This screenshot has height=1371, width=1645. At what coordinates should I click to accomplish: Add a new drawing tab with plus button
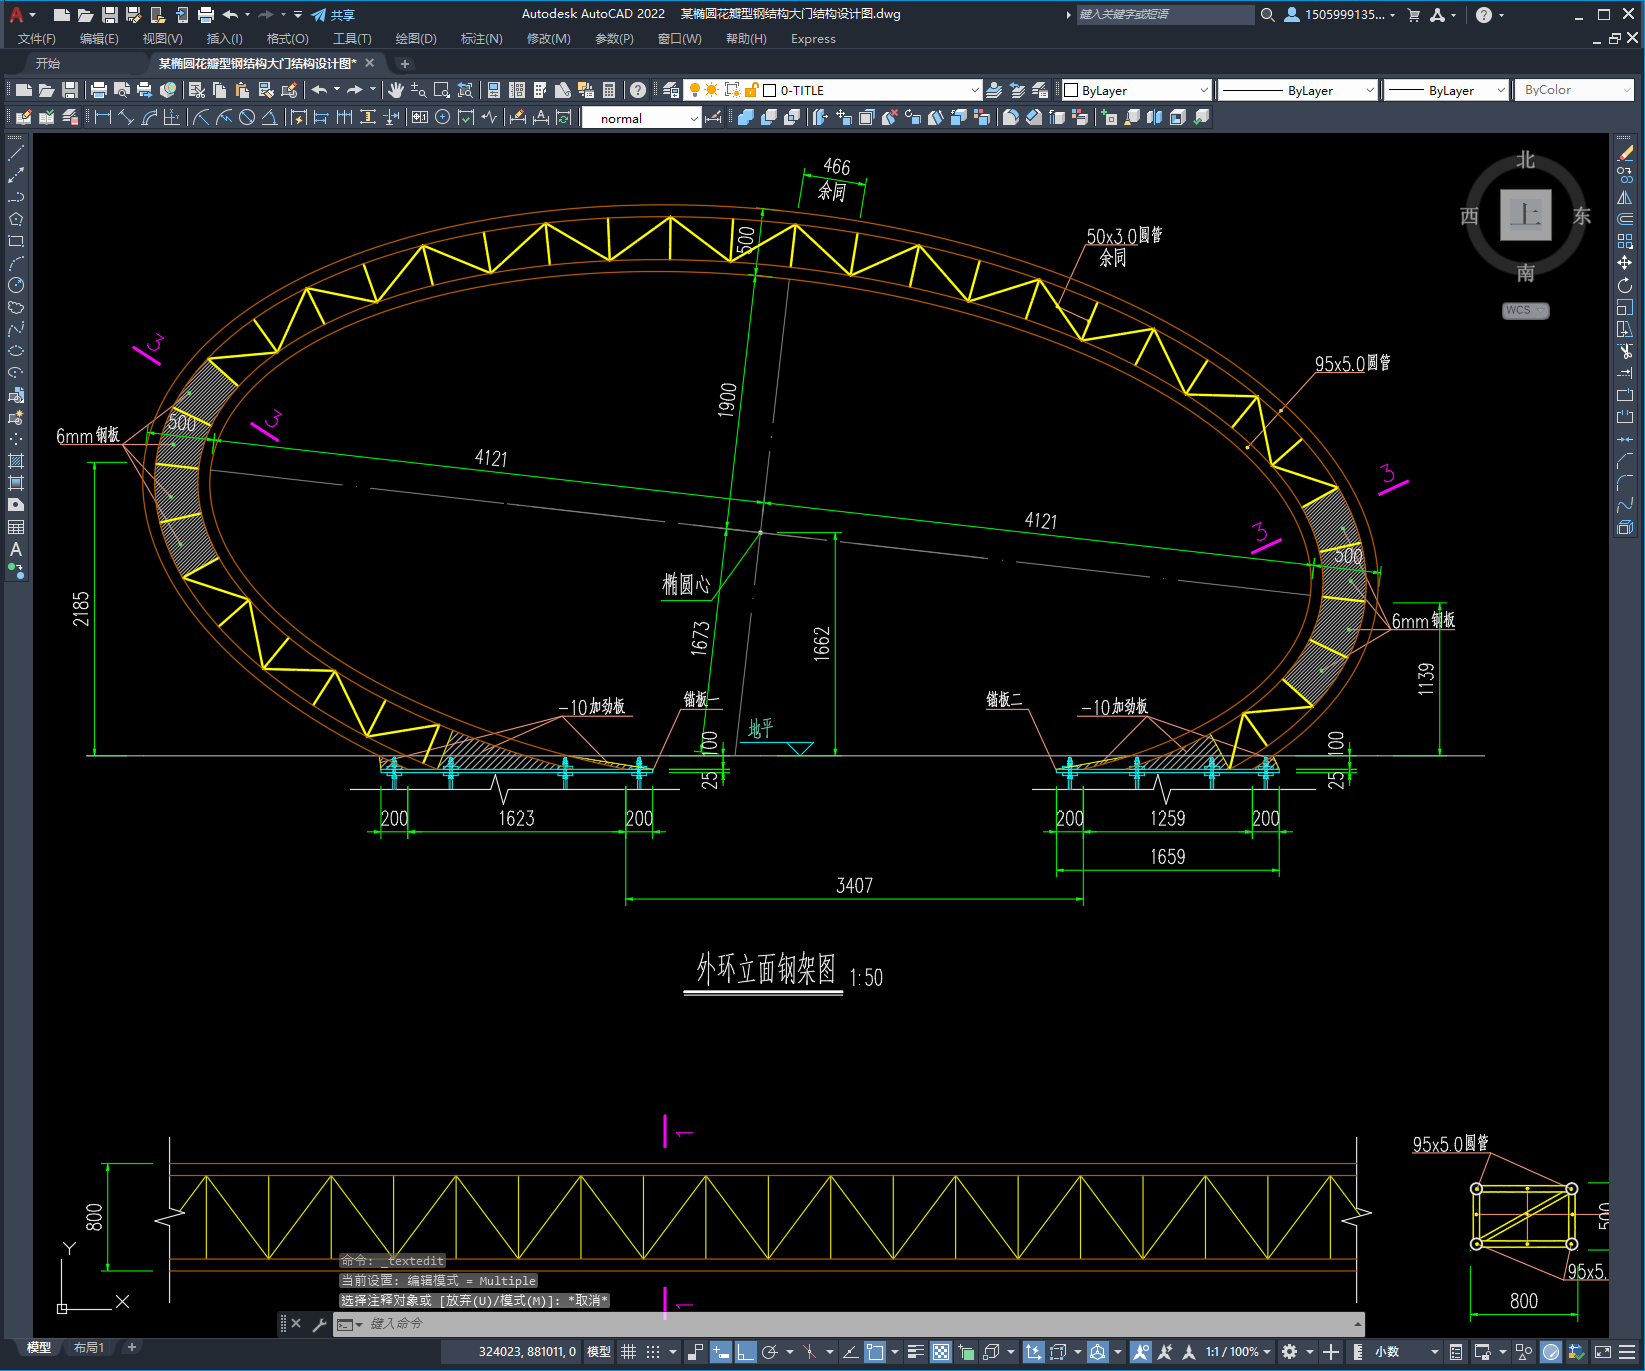405,63
